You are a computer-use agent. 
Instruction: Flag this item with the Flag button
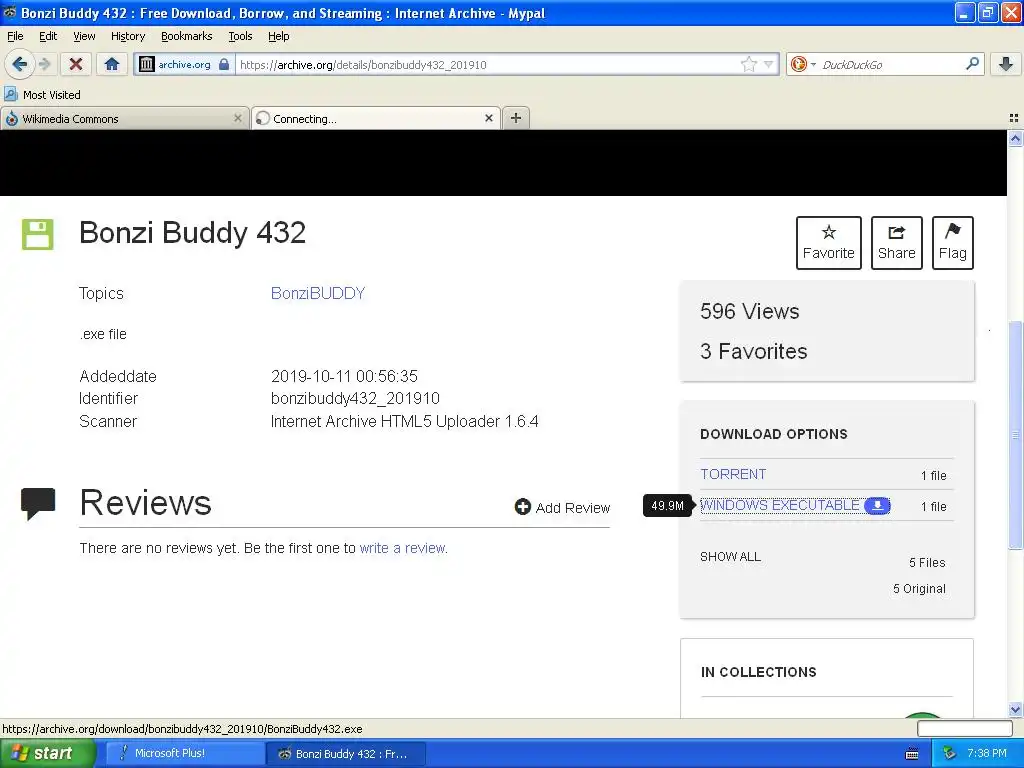pyautogui.click(x=953, y=242)
